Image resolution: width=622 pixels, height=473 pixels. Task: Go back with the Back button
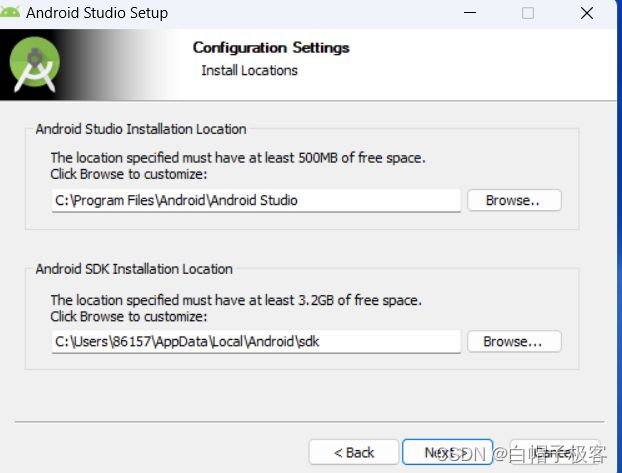click(354, 452)
